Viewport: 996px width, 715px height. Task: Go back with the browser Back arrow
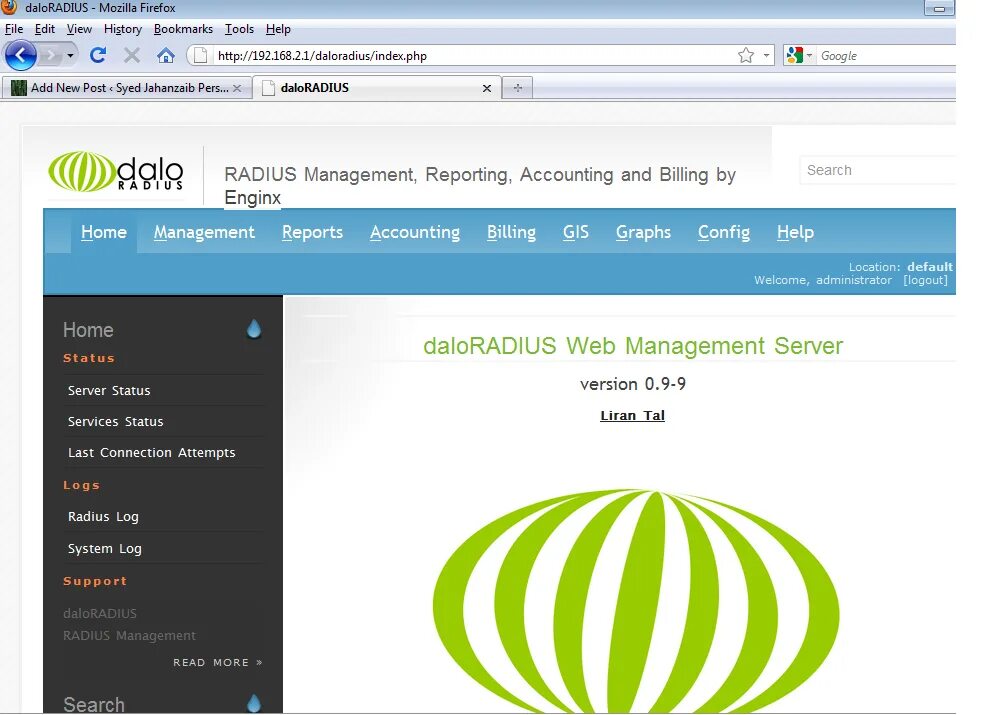tap(20, 55)
